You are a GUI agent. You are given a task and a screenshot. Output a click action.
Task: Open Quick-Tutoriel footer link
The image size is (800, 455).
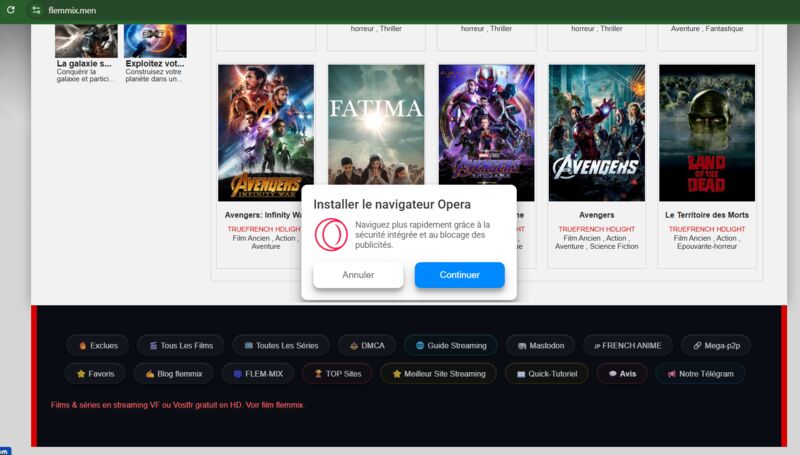click(546, 373)
